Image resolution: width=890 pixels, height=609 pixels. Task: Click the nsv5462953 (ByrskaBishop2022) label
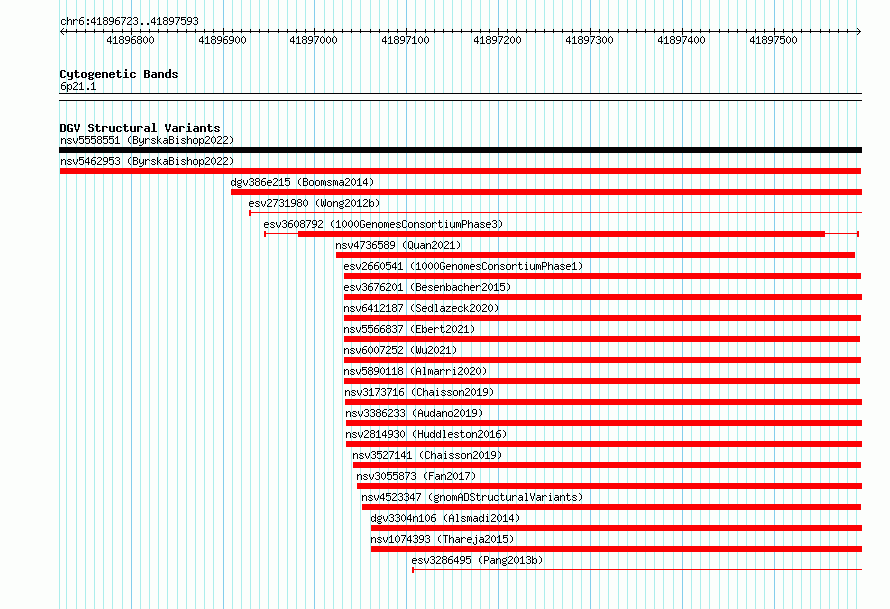[x=147, y=161]
